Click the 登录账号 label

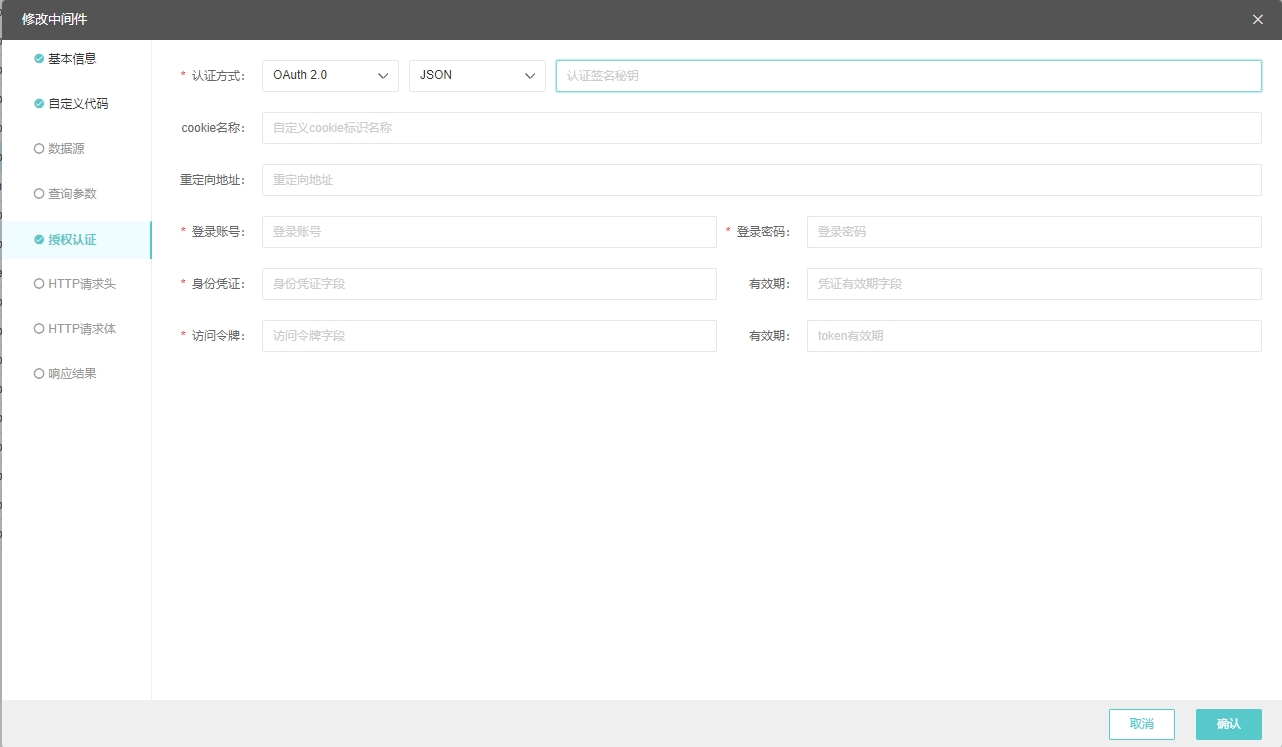point(218,232)
